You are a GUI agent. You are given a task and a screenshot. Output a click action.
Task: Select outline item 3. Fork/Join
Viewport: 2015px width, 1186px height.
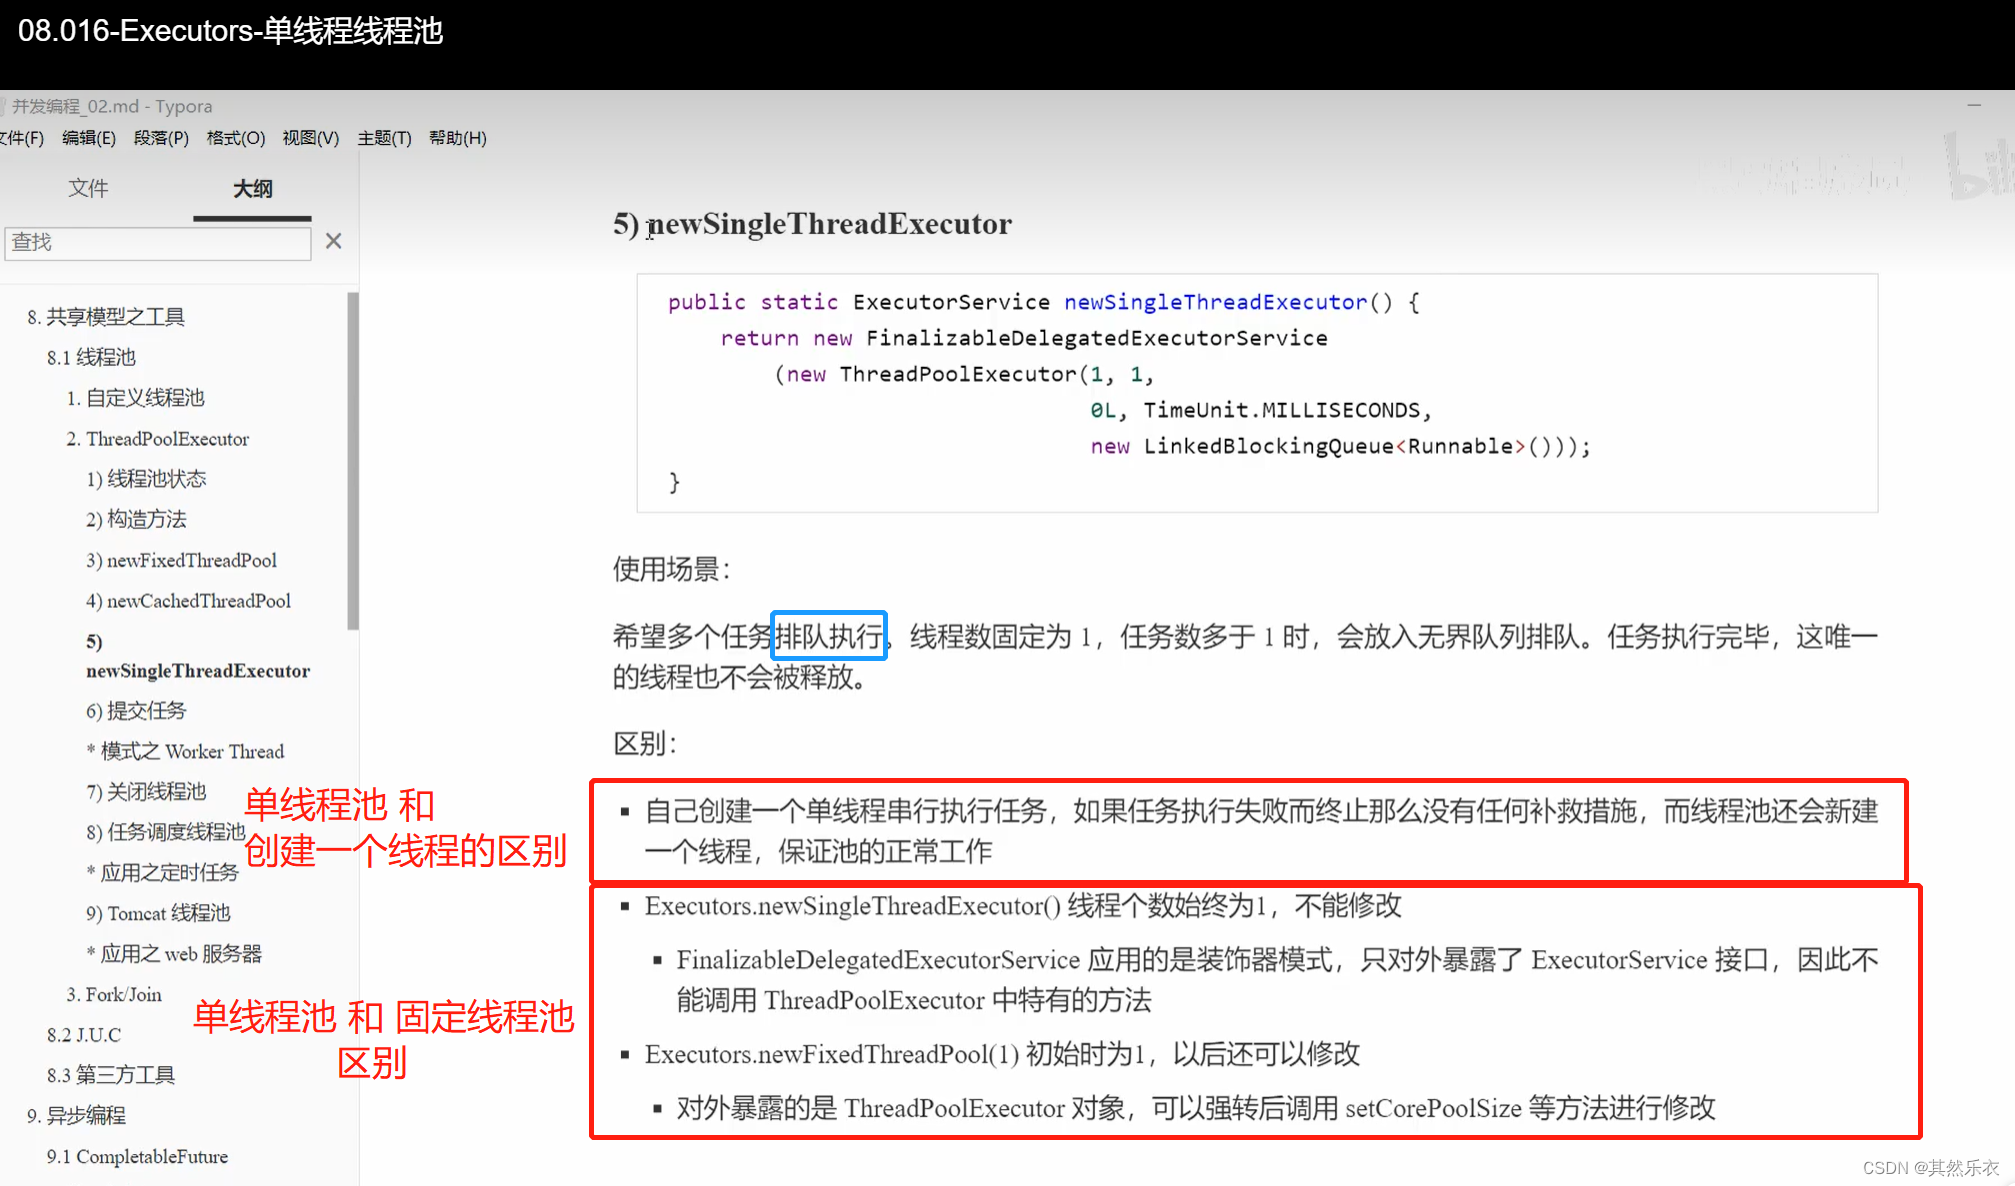pos(114,994)
